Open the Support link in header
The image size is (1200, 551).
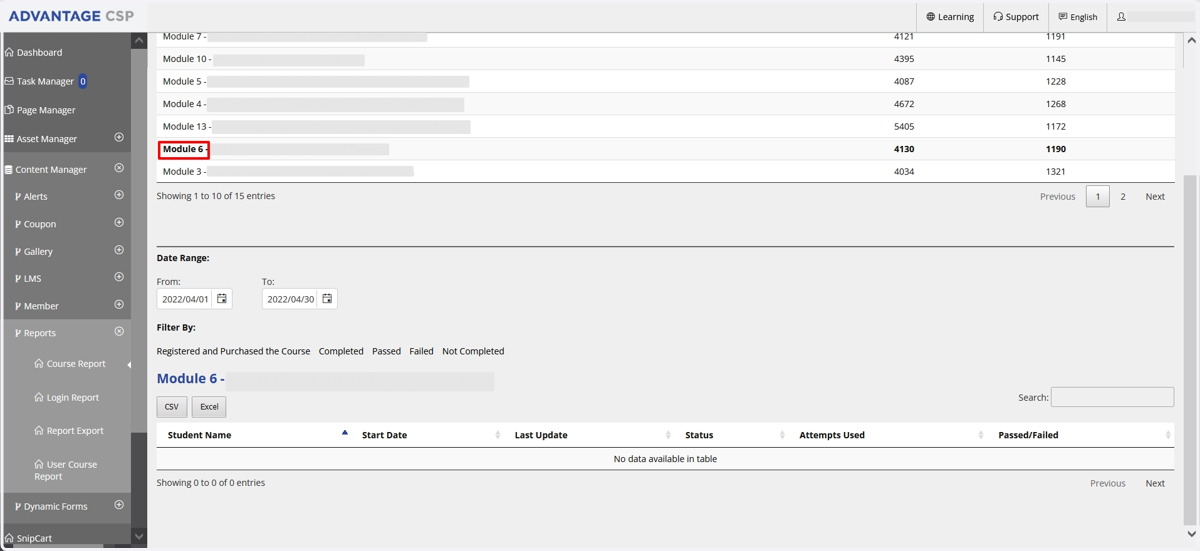point(1016,17)
